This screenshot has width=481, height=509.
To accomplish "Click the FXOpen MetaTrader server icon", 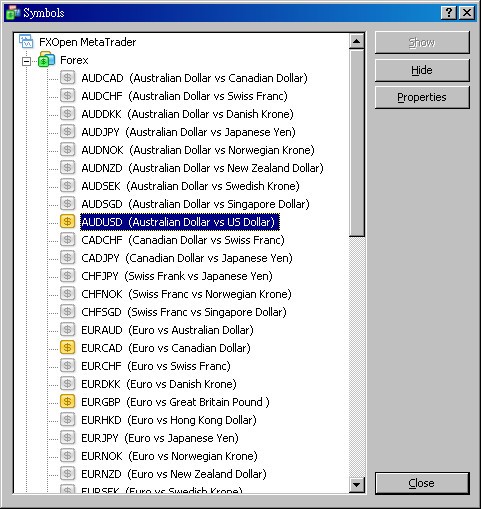I will tap(26, 42).
